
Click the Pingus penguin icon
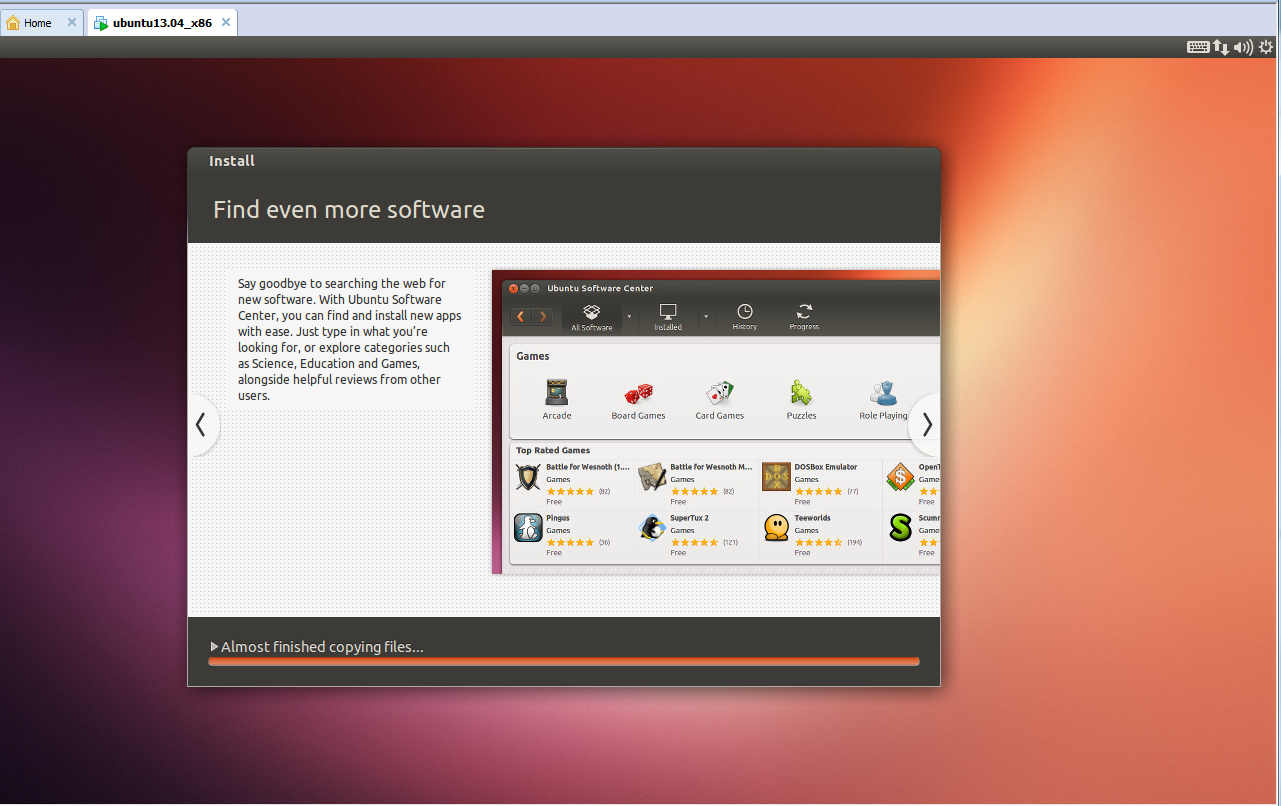click(528, 528)
